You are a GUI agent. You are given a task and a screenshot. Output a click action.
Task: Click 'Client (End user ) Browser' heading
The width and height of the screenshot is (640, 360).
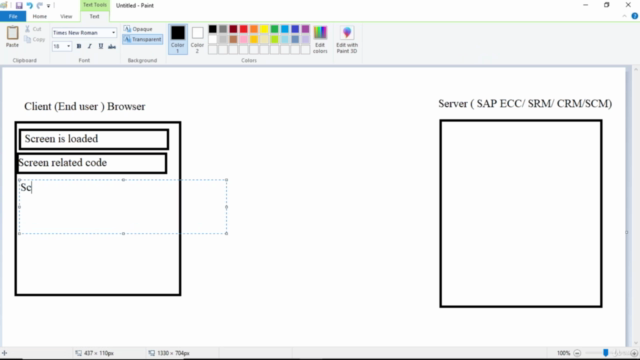point(84,107)
